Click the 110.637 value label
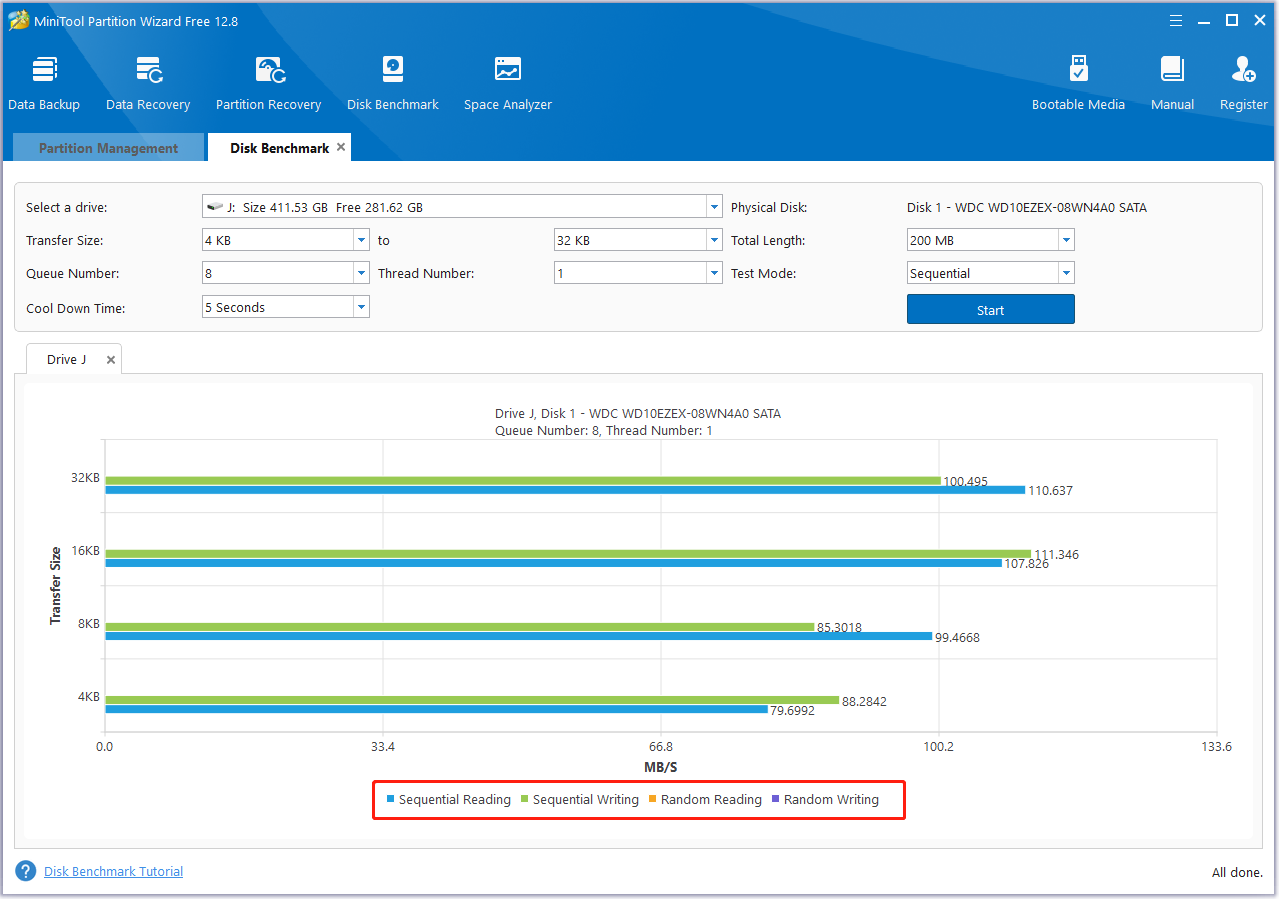The width and height of the screenshot is (1279, 900). click(x=1050, y=491)
